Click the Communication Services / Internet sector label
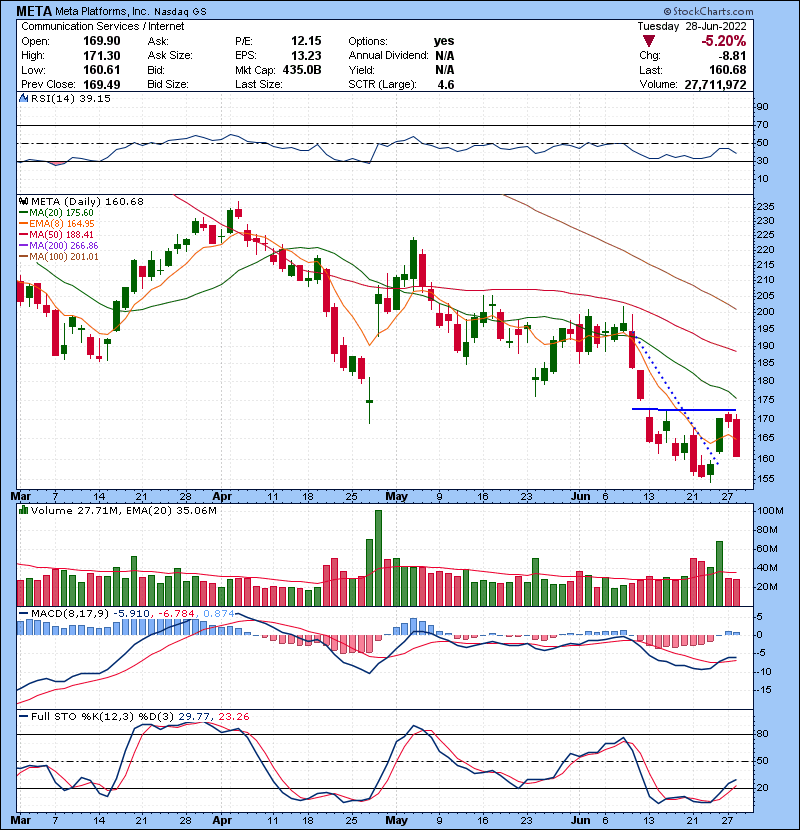The image size is (800, 830). coord(103,26)
